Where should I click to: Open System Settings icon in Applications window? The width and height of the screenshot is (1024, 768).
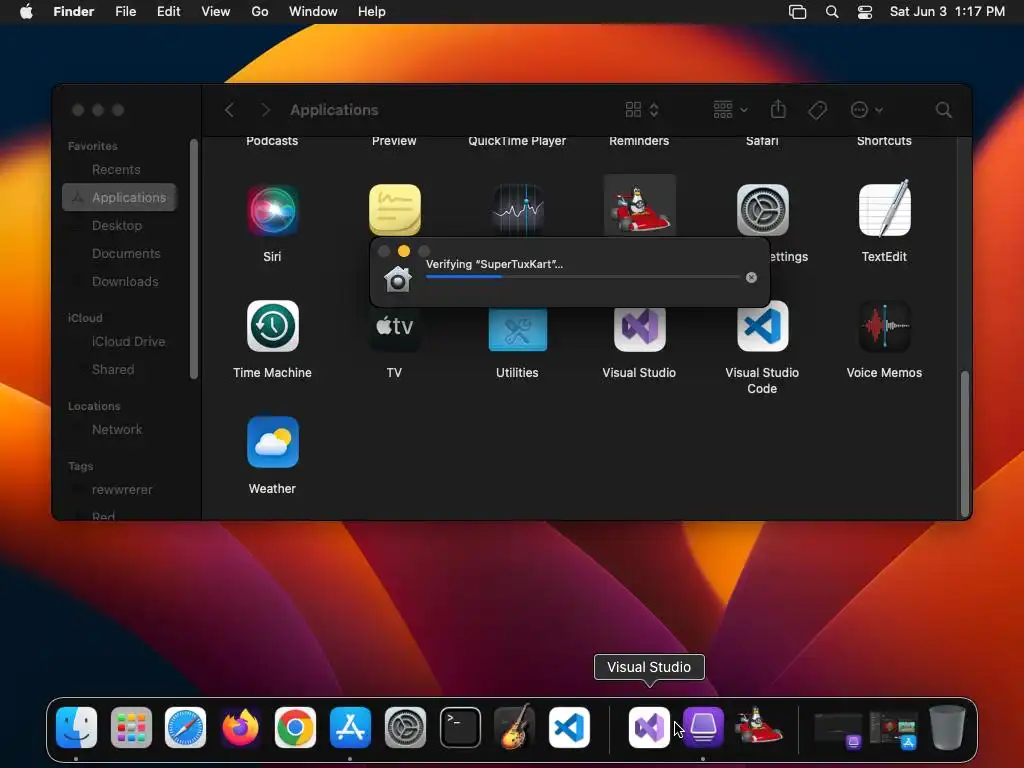[762, 210]
